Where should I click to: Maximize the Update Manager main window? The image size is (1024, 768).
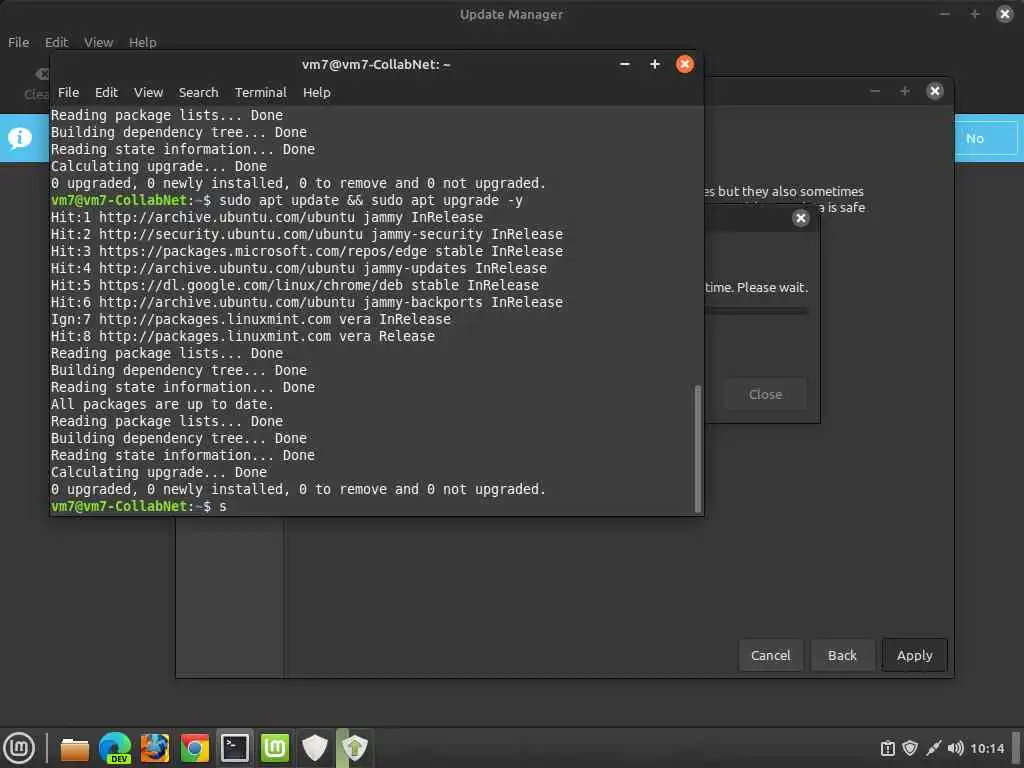974,14
